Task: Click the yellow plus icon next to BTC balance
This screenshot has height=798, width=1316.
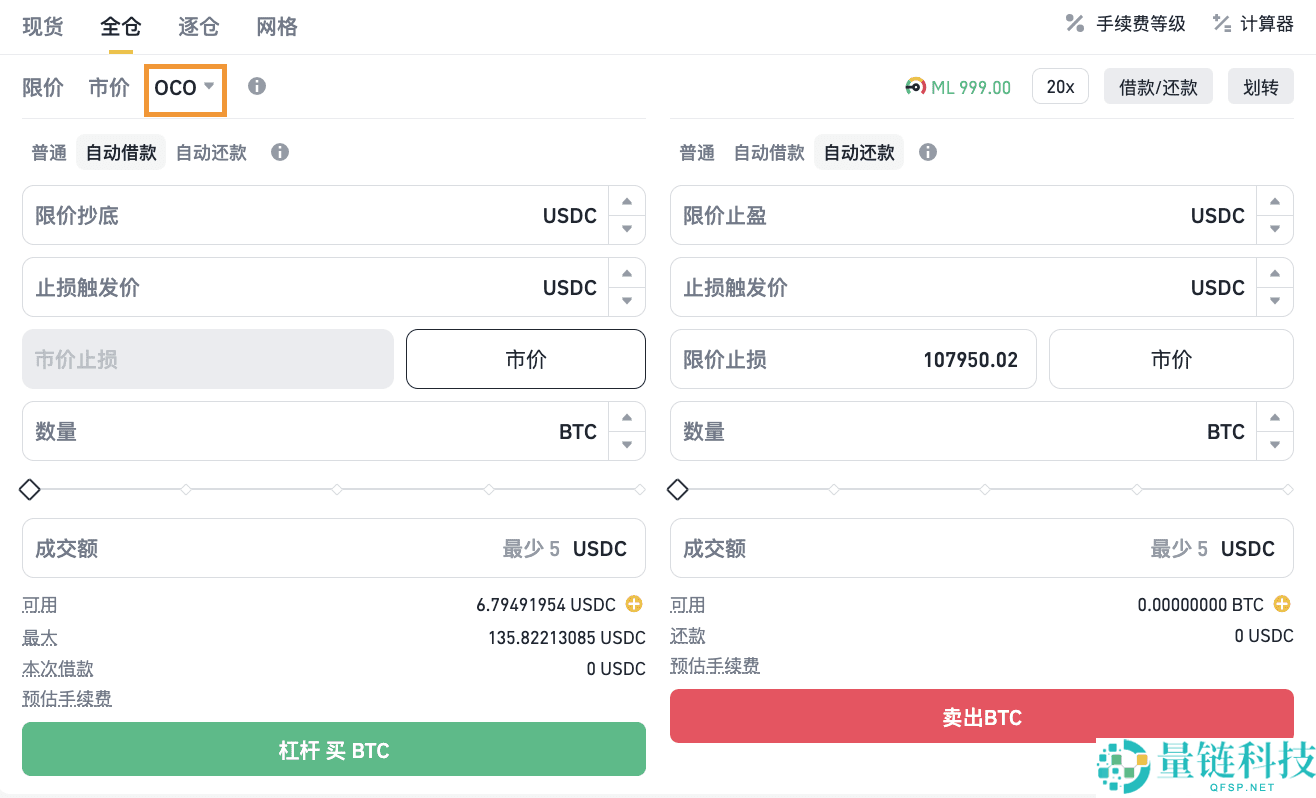Action: pos(1281,604)
